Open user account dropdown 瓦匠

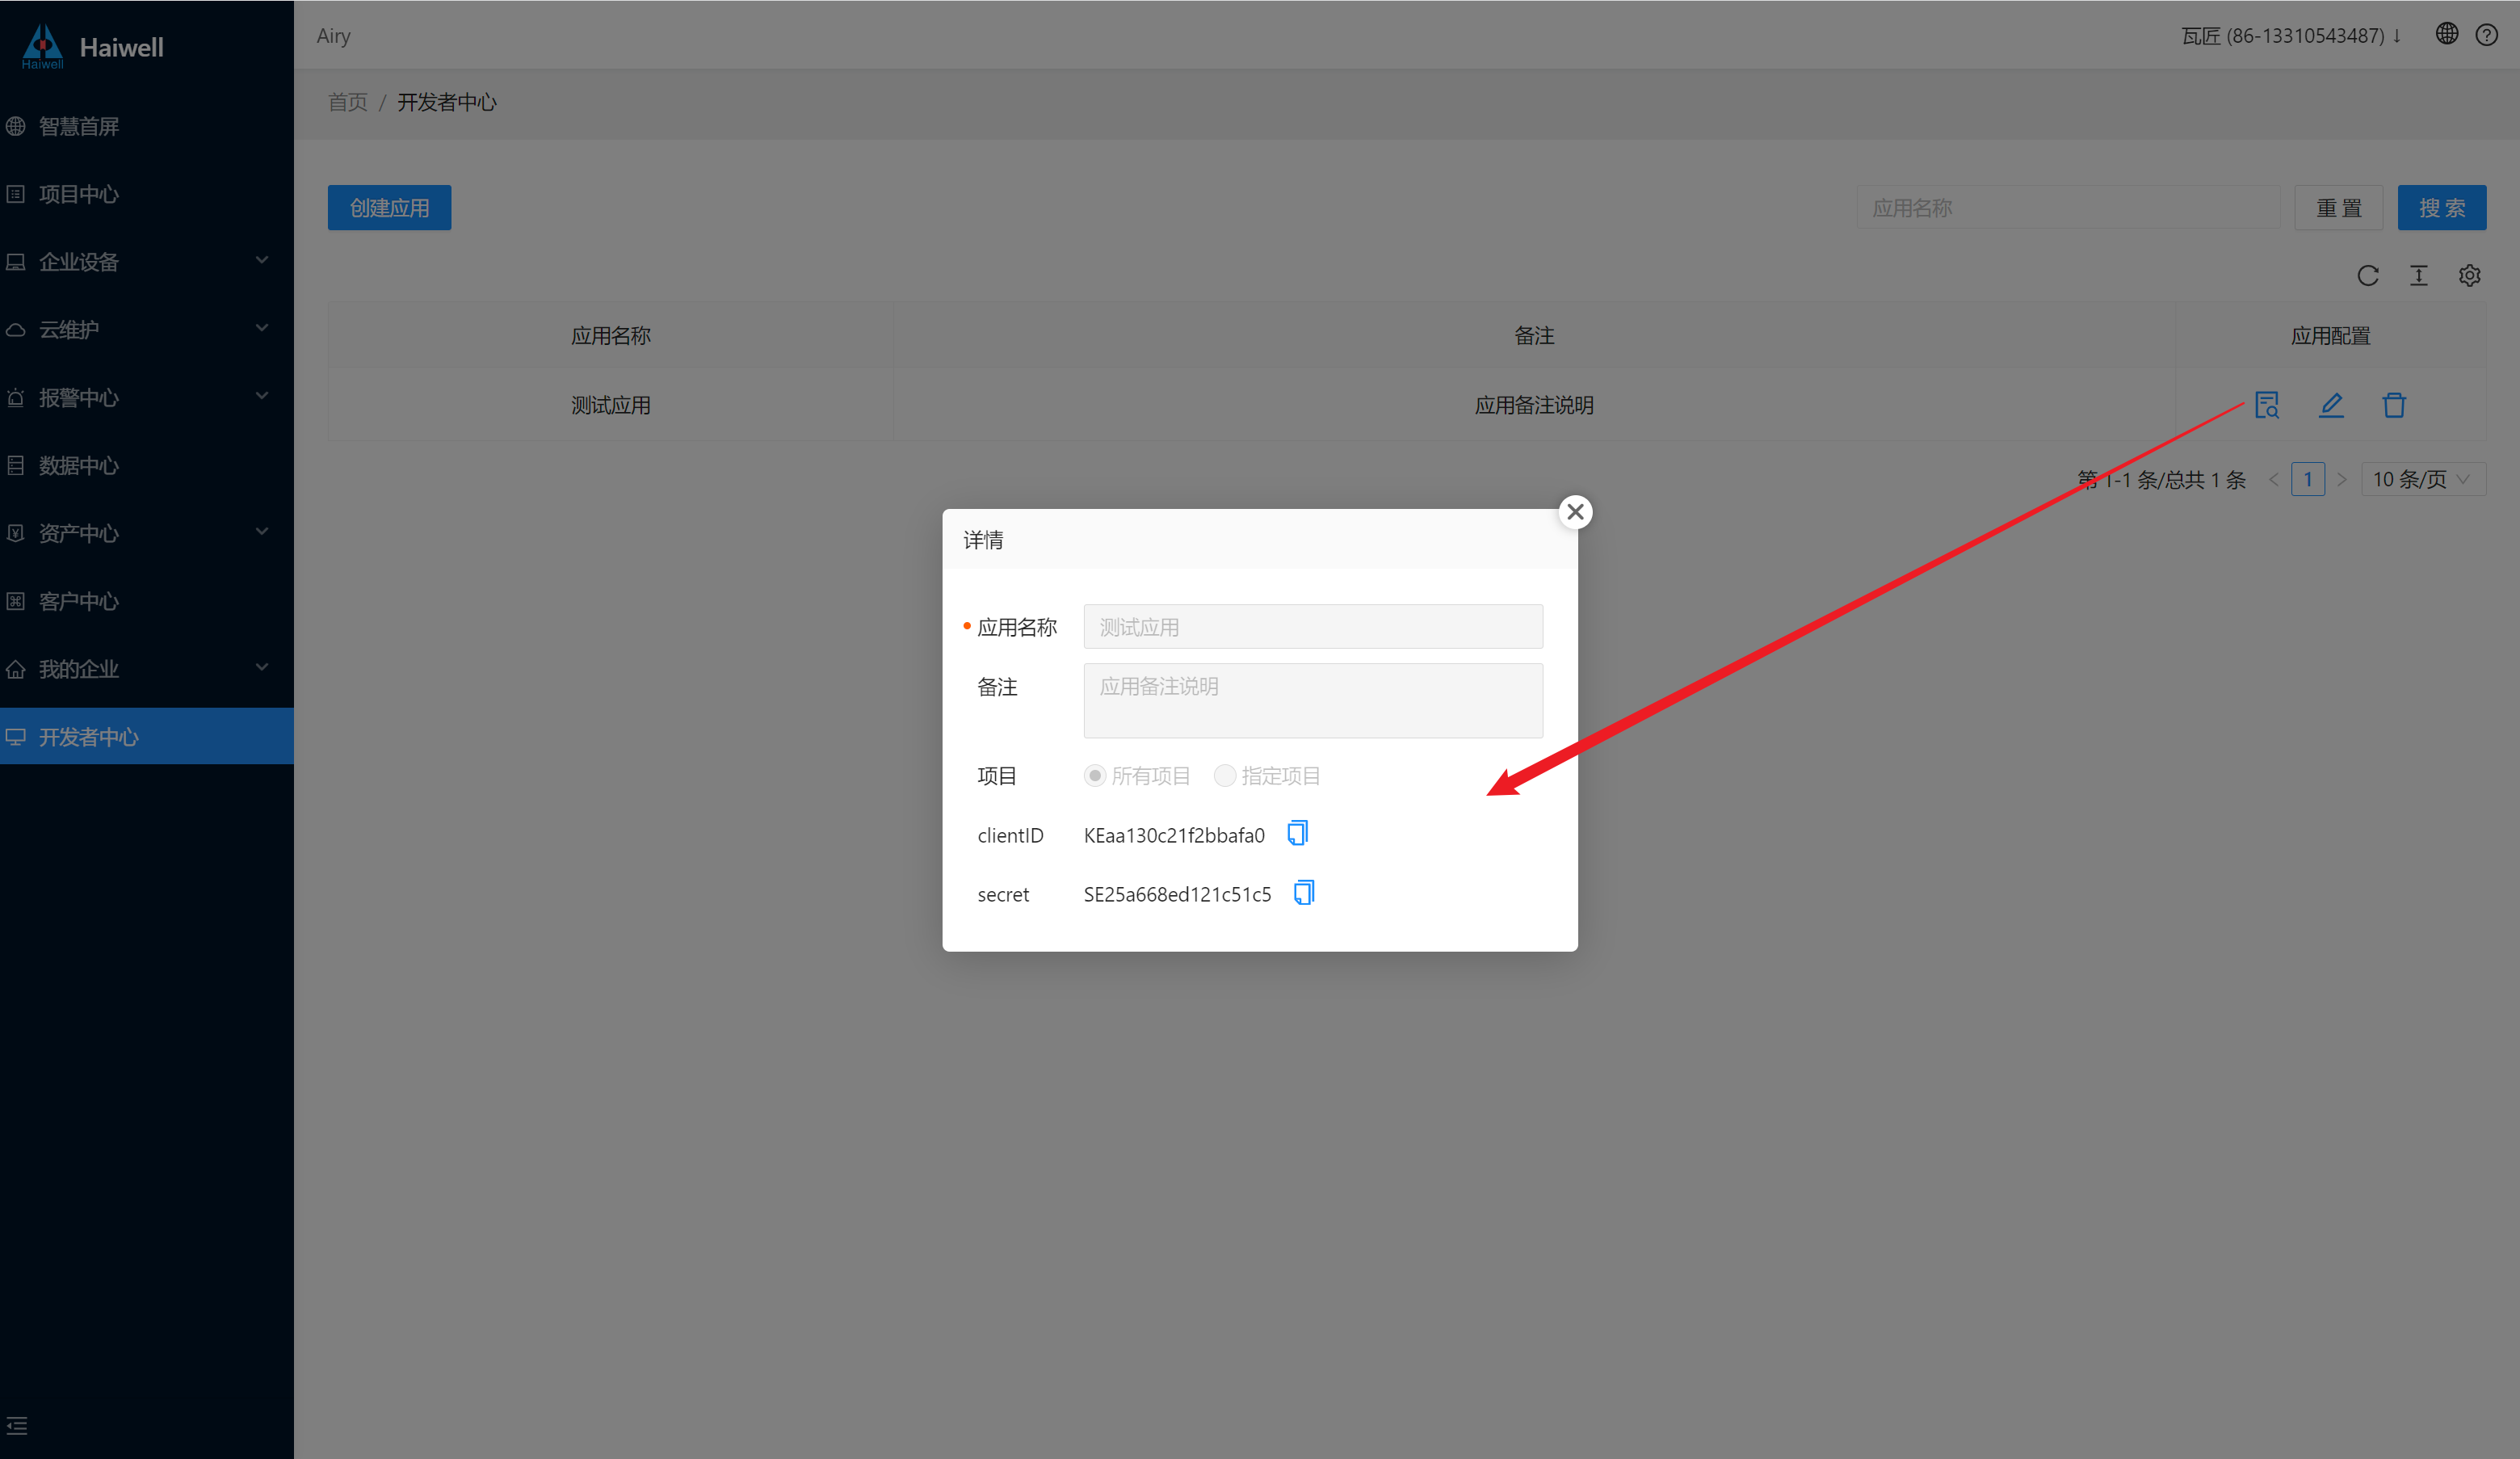coord(2291,36)
